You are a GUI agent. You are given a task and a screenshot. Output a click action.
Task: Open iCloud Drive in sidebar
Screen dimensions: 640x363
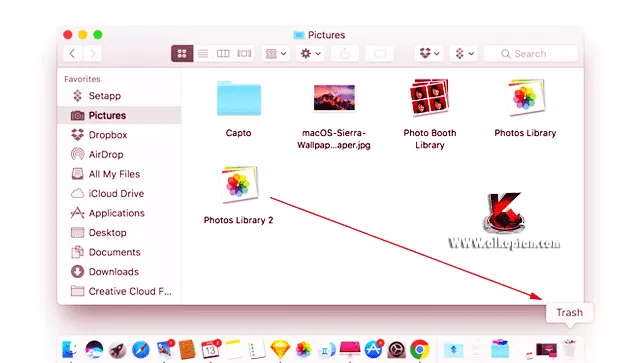119,194
